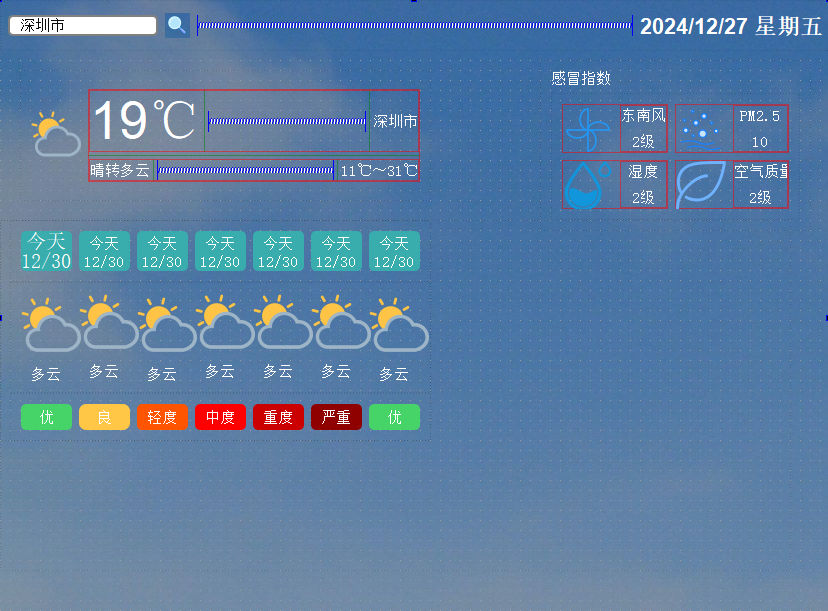Select the 2级 value under 东南风
The image size is (828, 611).
[x=643, y=142]
